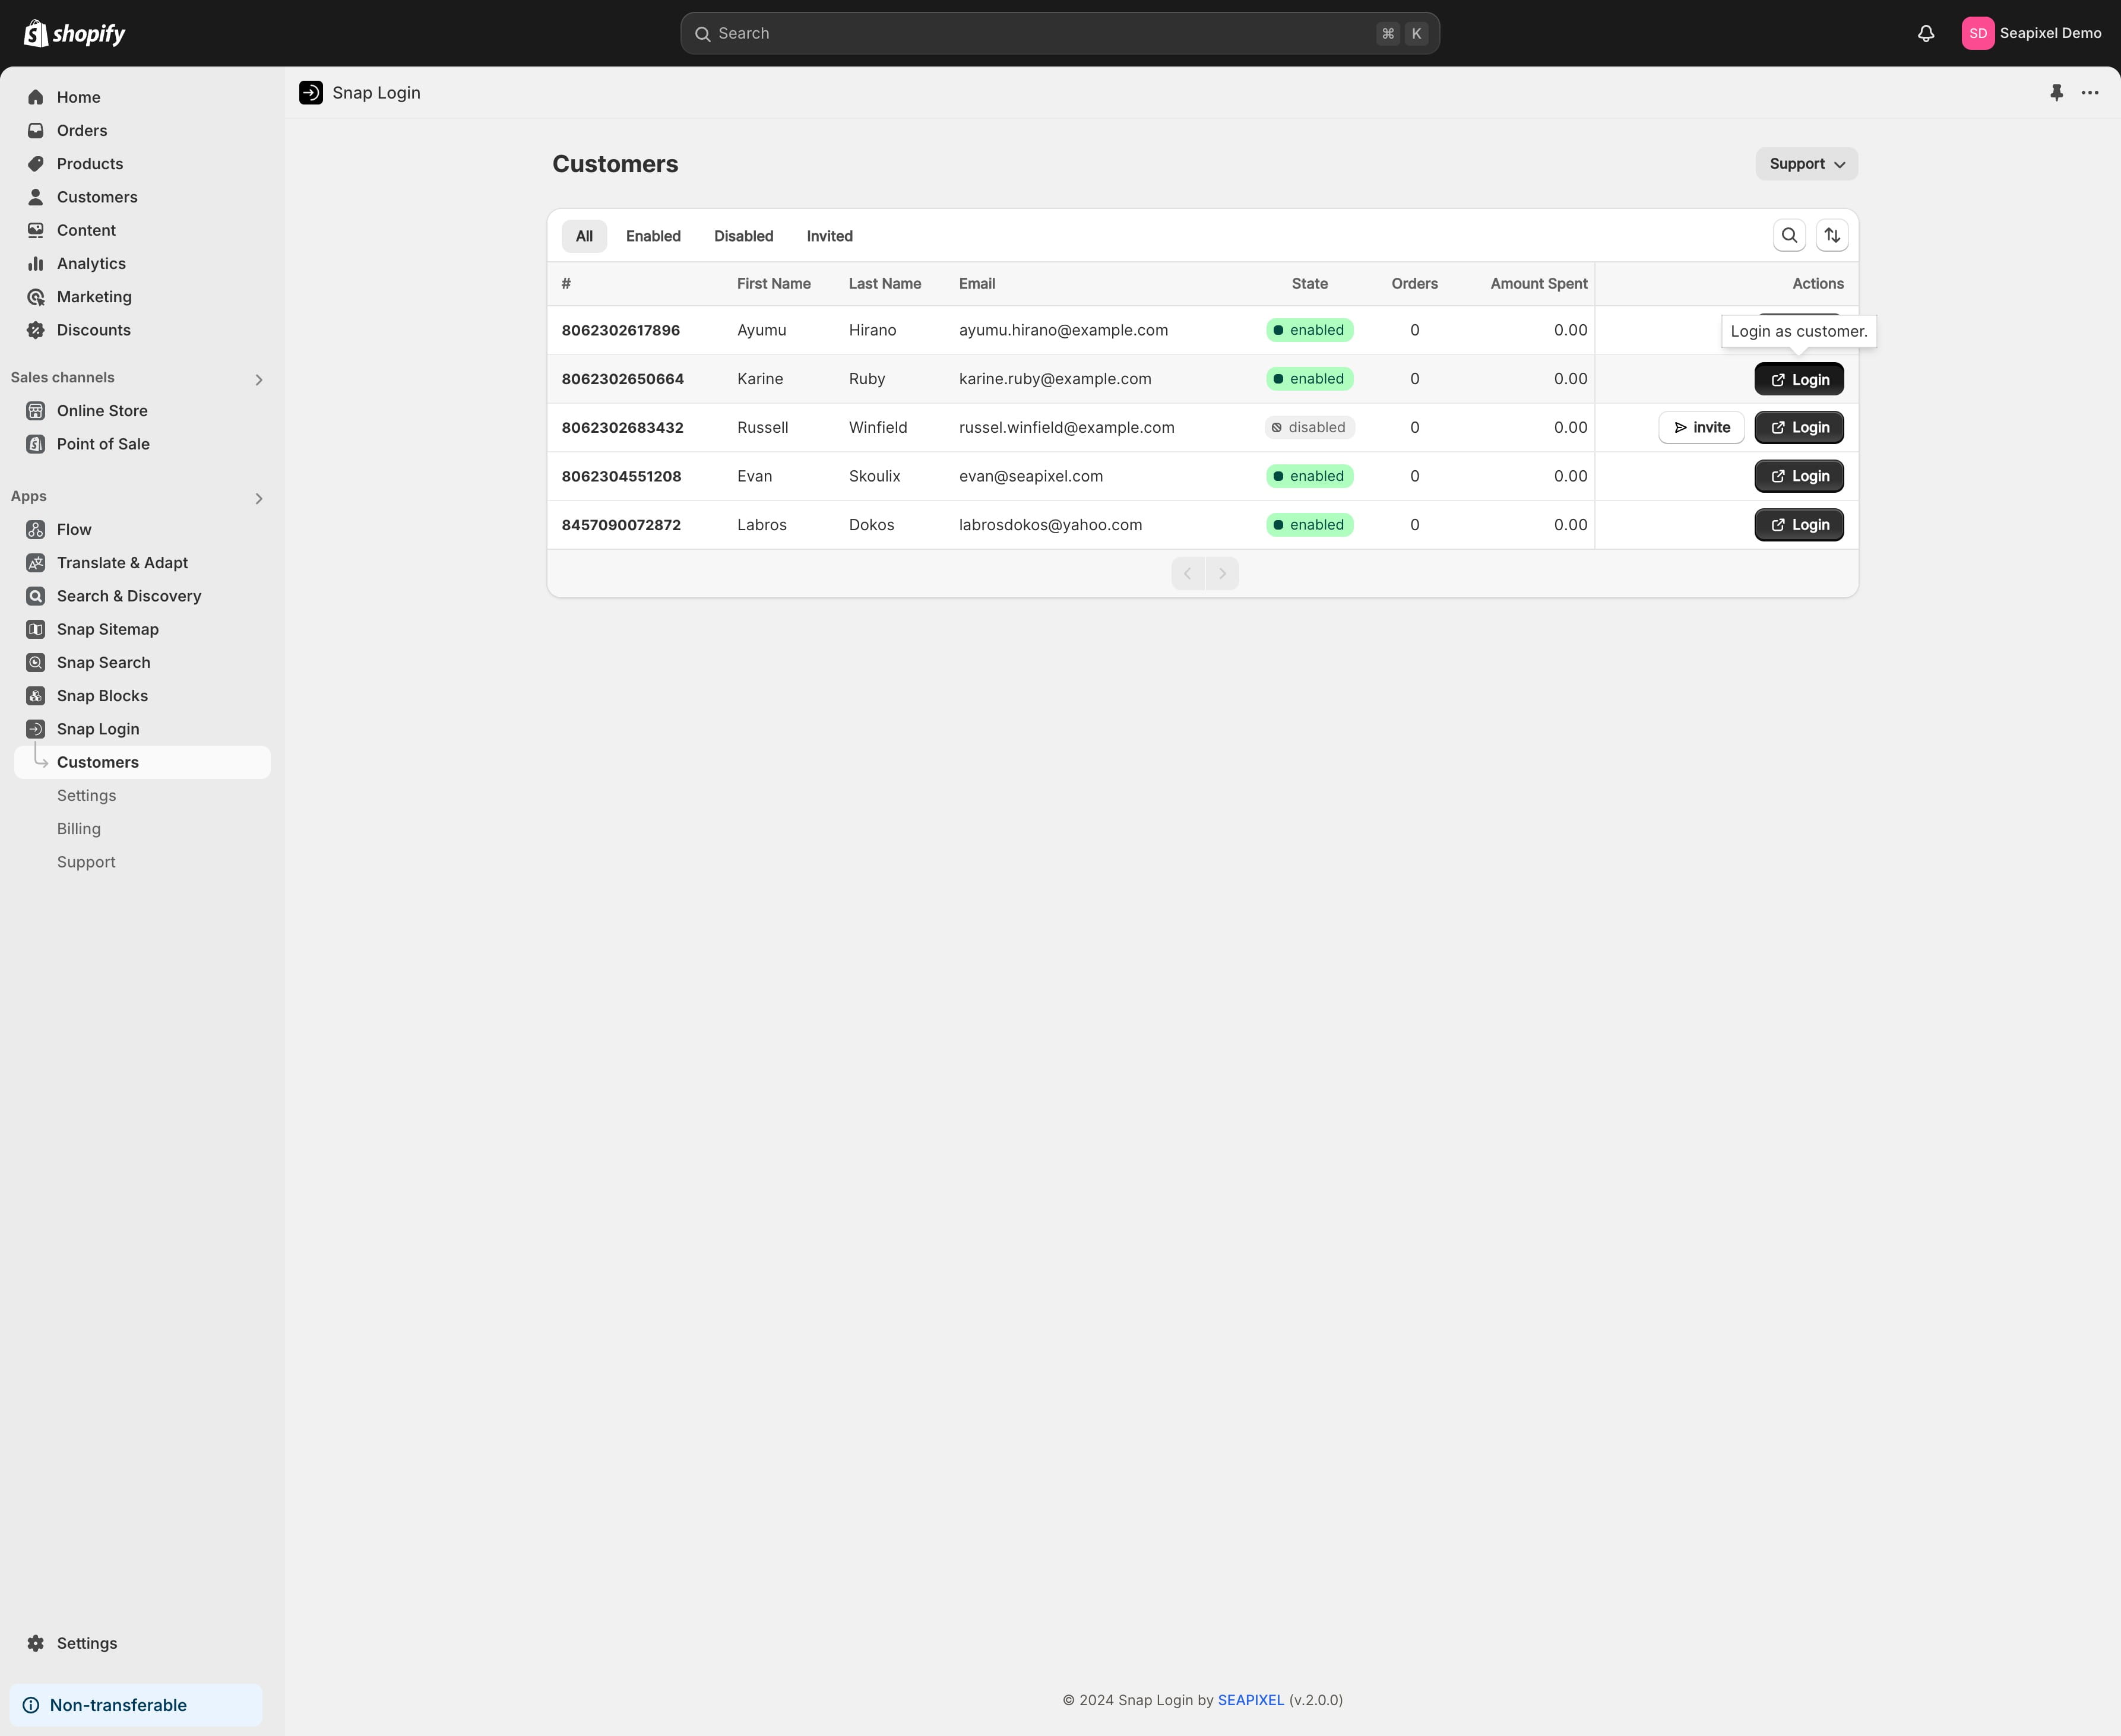Click the Seapixel Demo avatar badge
2121x1736 pixels.
(1978, 32)
